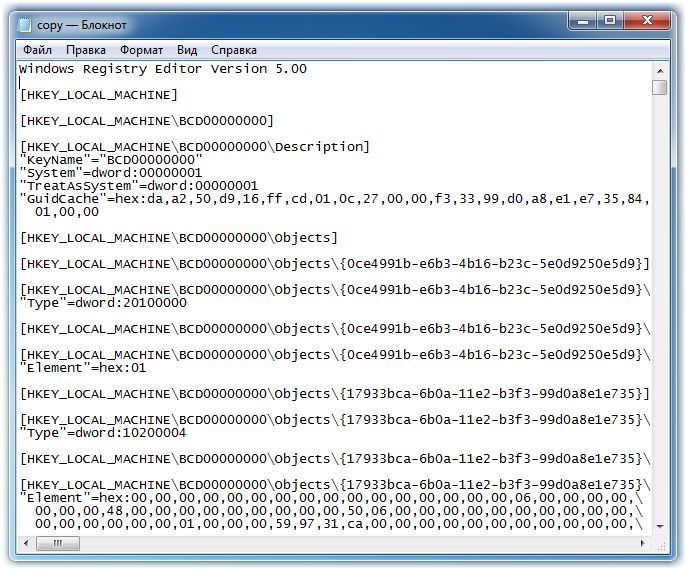This screenshot has height=570, width=687.
Task: Open the Правка menu
Action: pyautogui.click(x=86, y=50)
